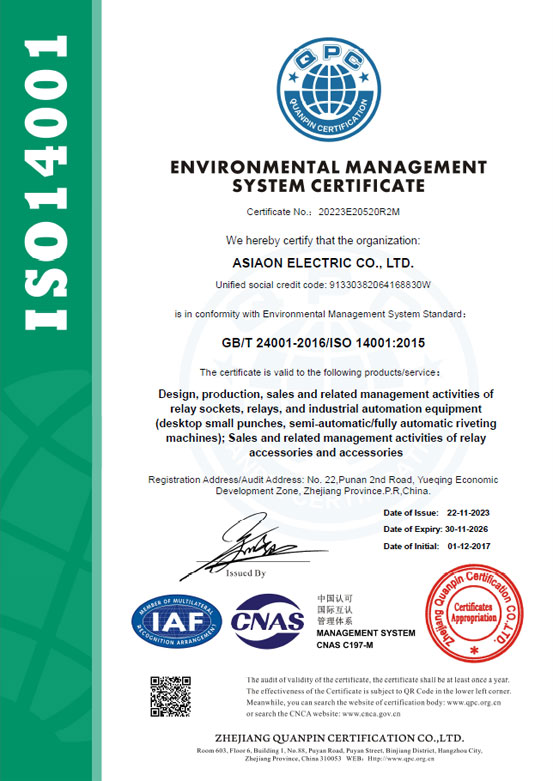Viewport: 553px width, 781px height.
Task: Click 'ZHEJIANG QUANPIN CERTIFICATION CO.,LTD.' footer name
Action: click(340, 738)
